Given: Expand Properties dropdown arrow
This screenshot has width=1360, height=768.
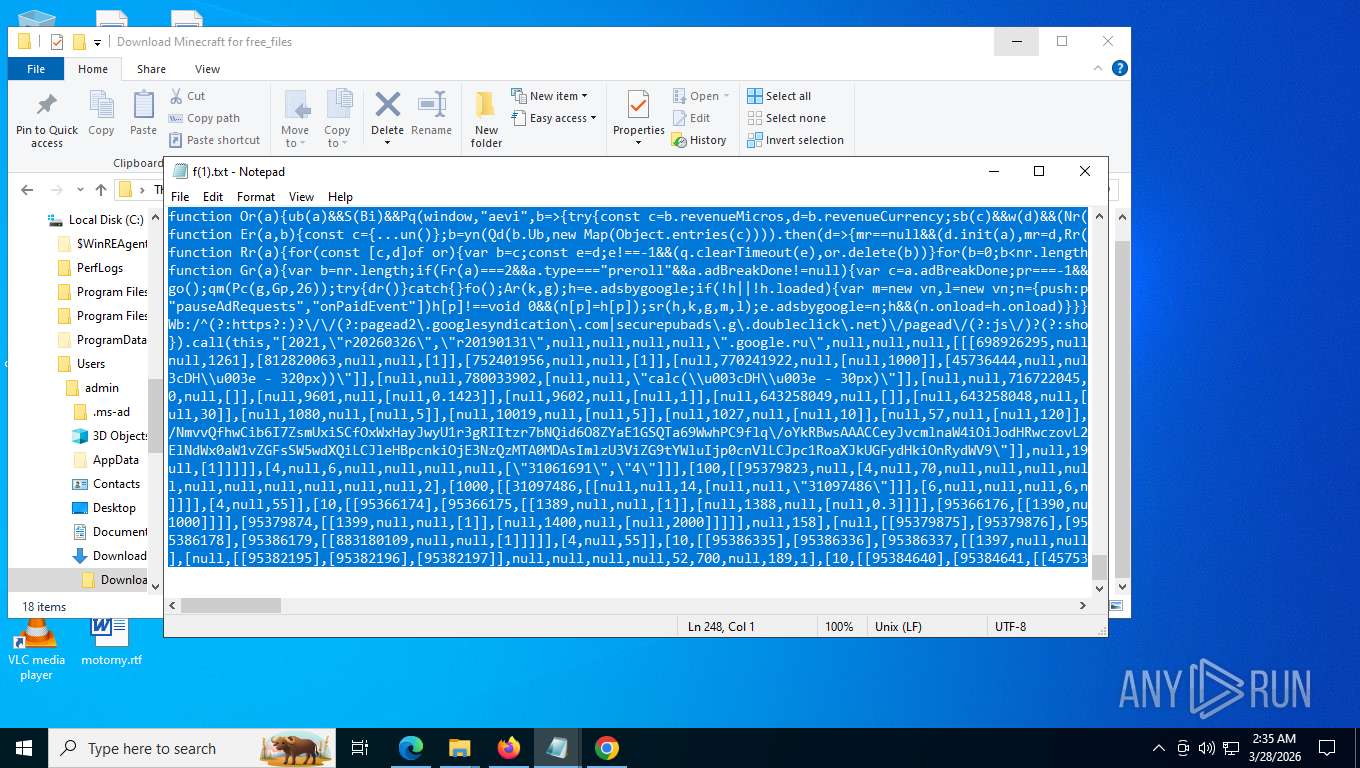Looking at the screenshot, I should 638,142.
